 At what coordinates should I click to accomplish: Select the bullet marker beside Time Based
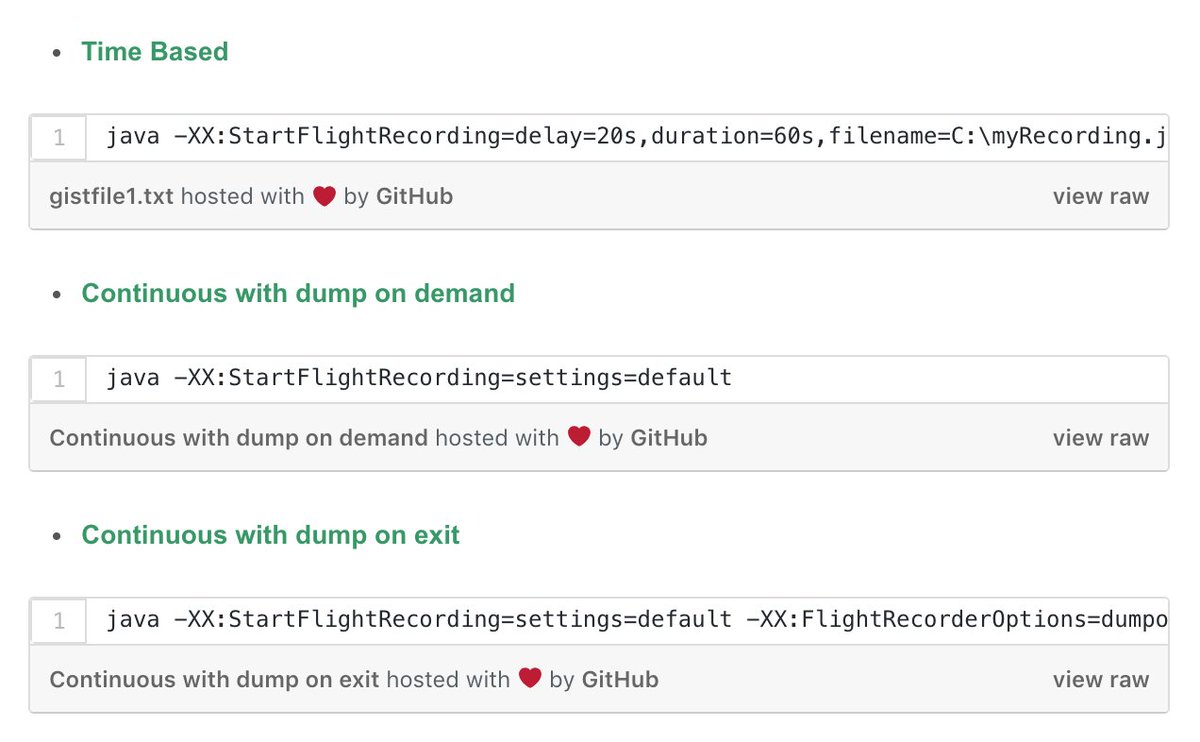point(58,52)
